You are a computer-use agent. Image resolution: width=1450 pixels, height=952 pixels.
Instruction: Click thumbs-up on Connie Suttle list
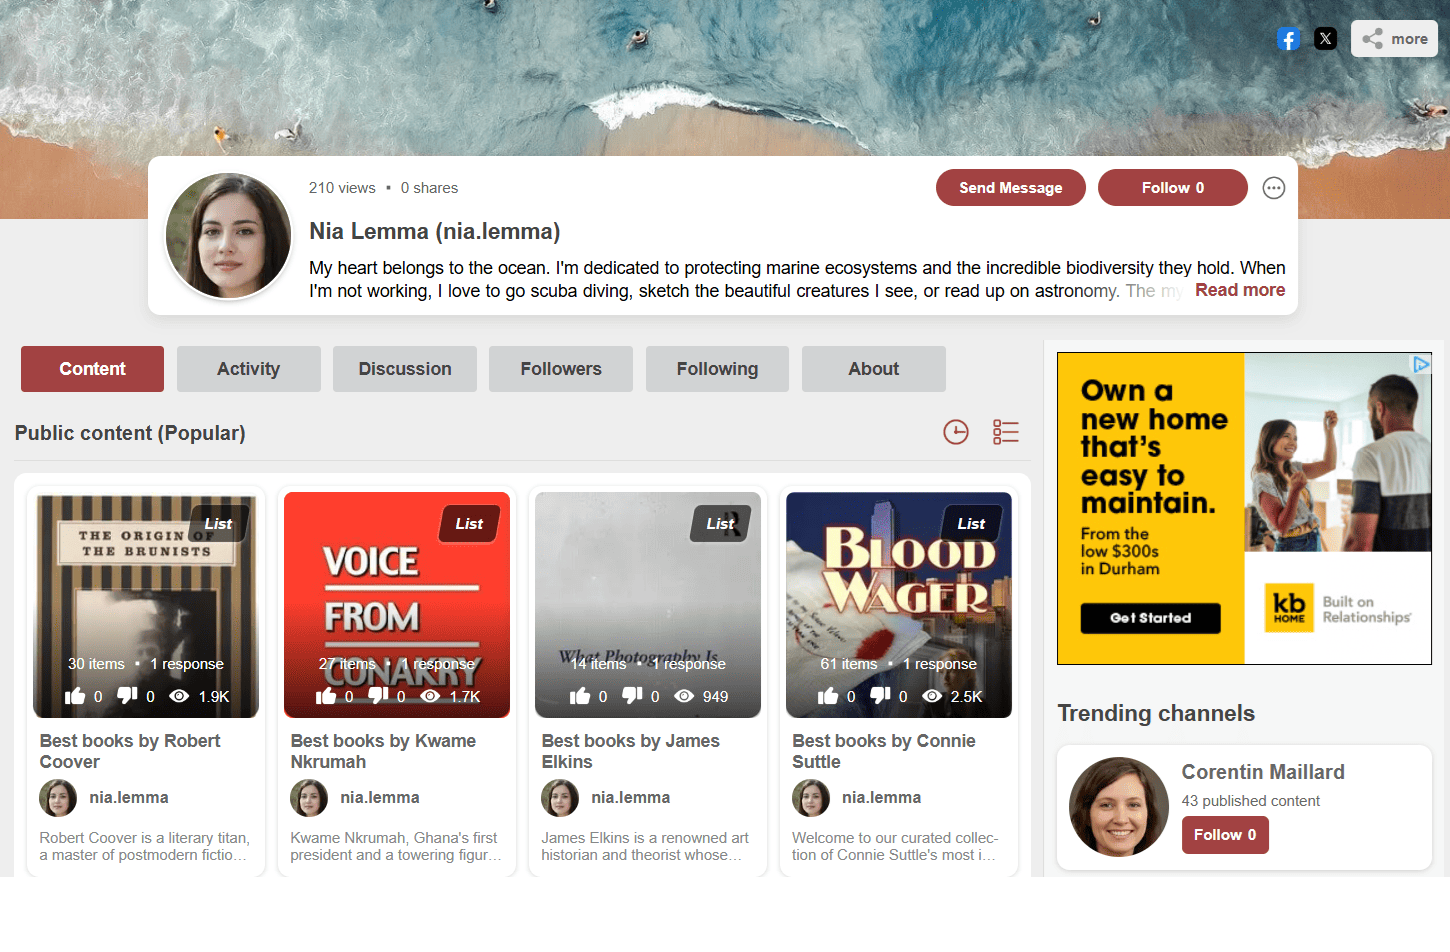[x=828, y=696]
